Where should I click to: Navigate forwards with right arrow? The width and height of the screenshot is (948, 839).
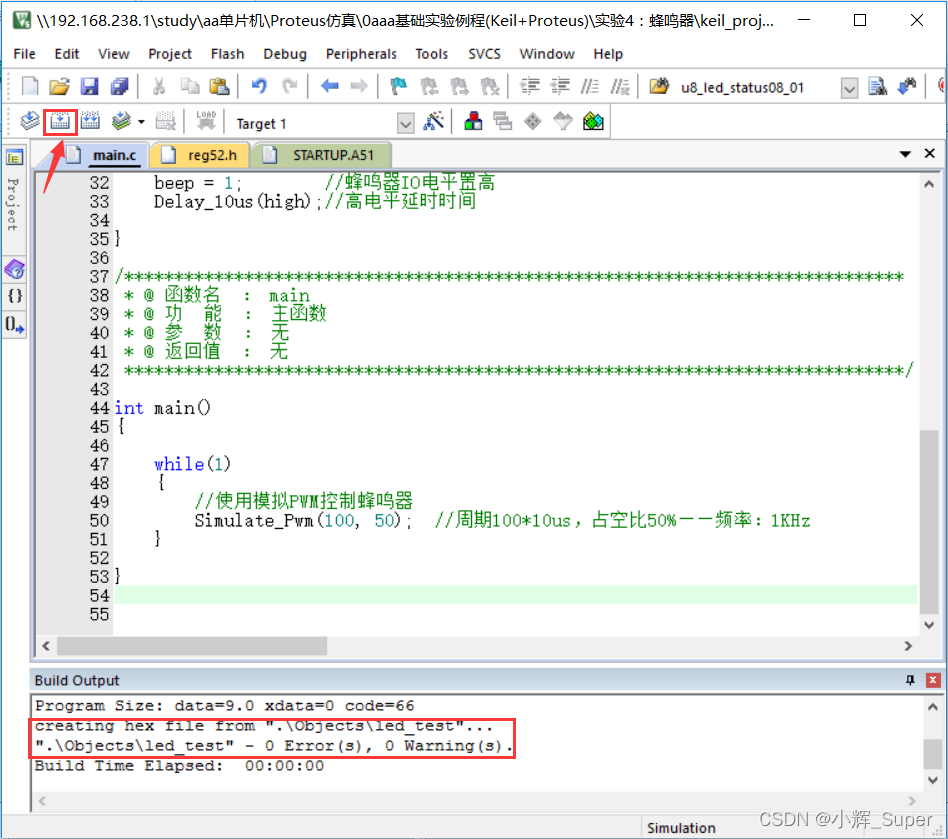(359, 86)
